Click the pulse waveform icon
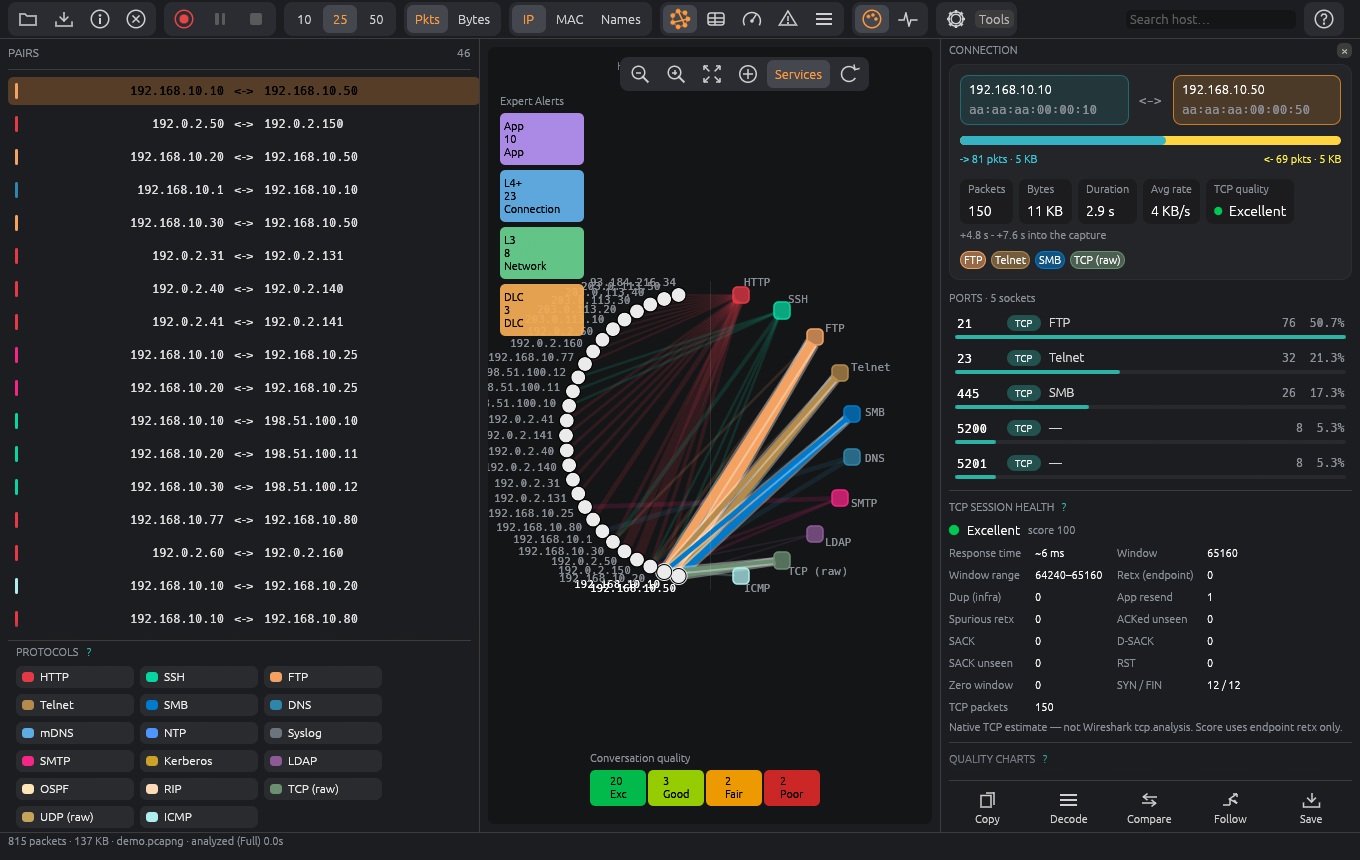 tap(908, 19)
